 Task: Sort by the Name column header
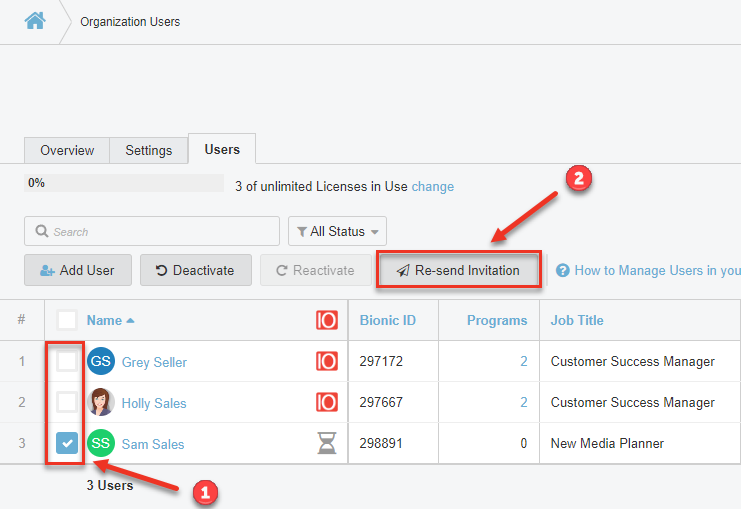point(104,321)
